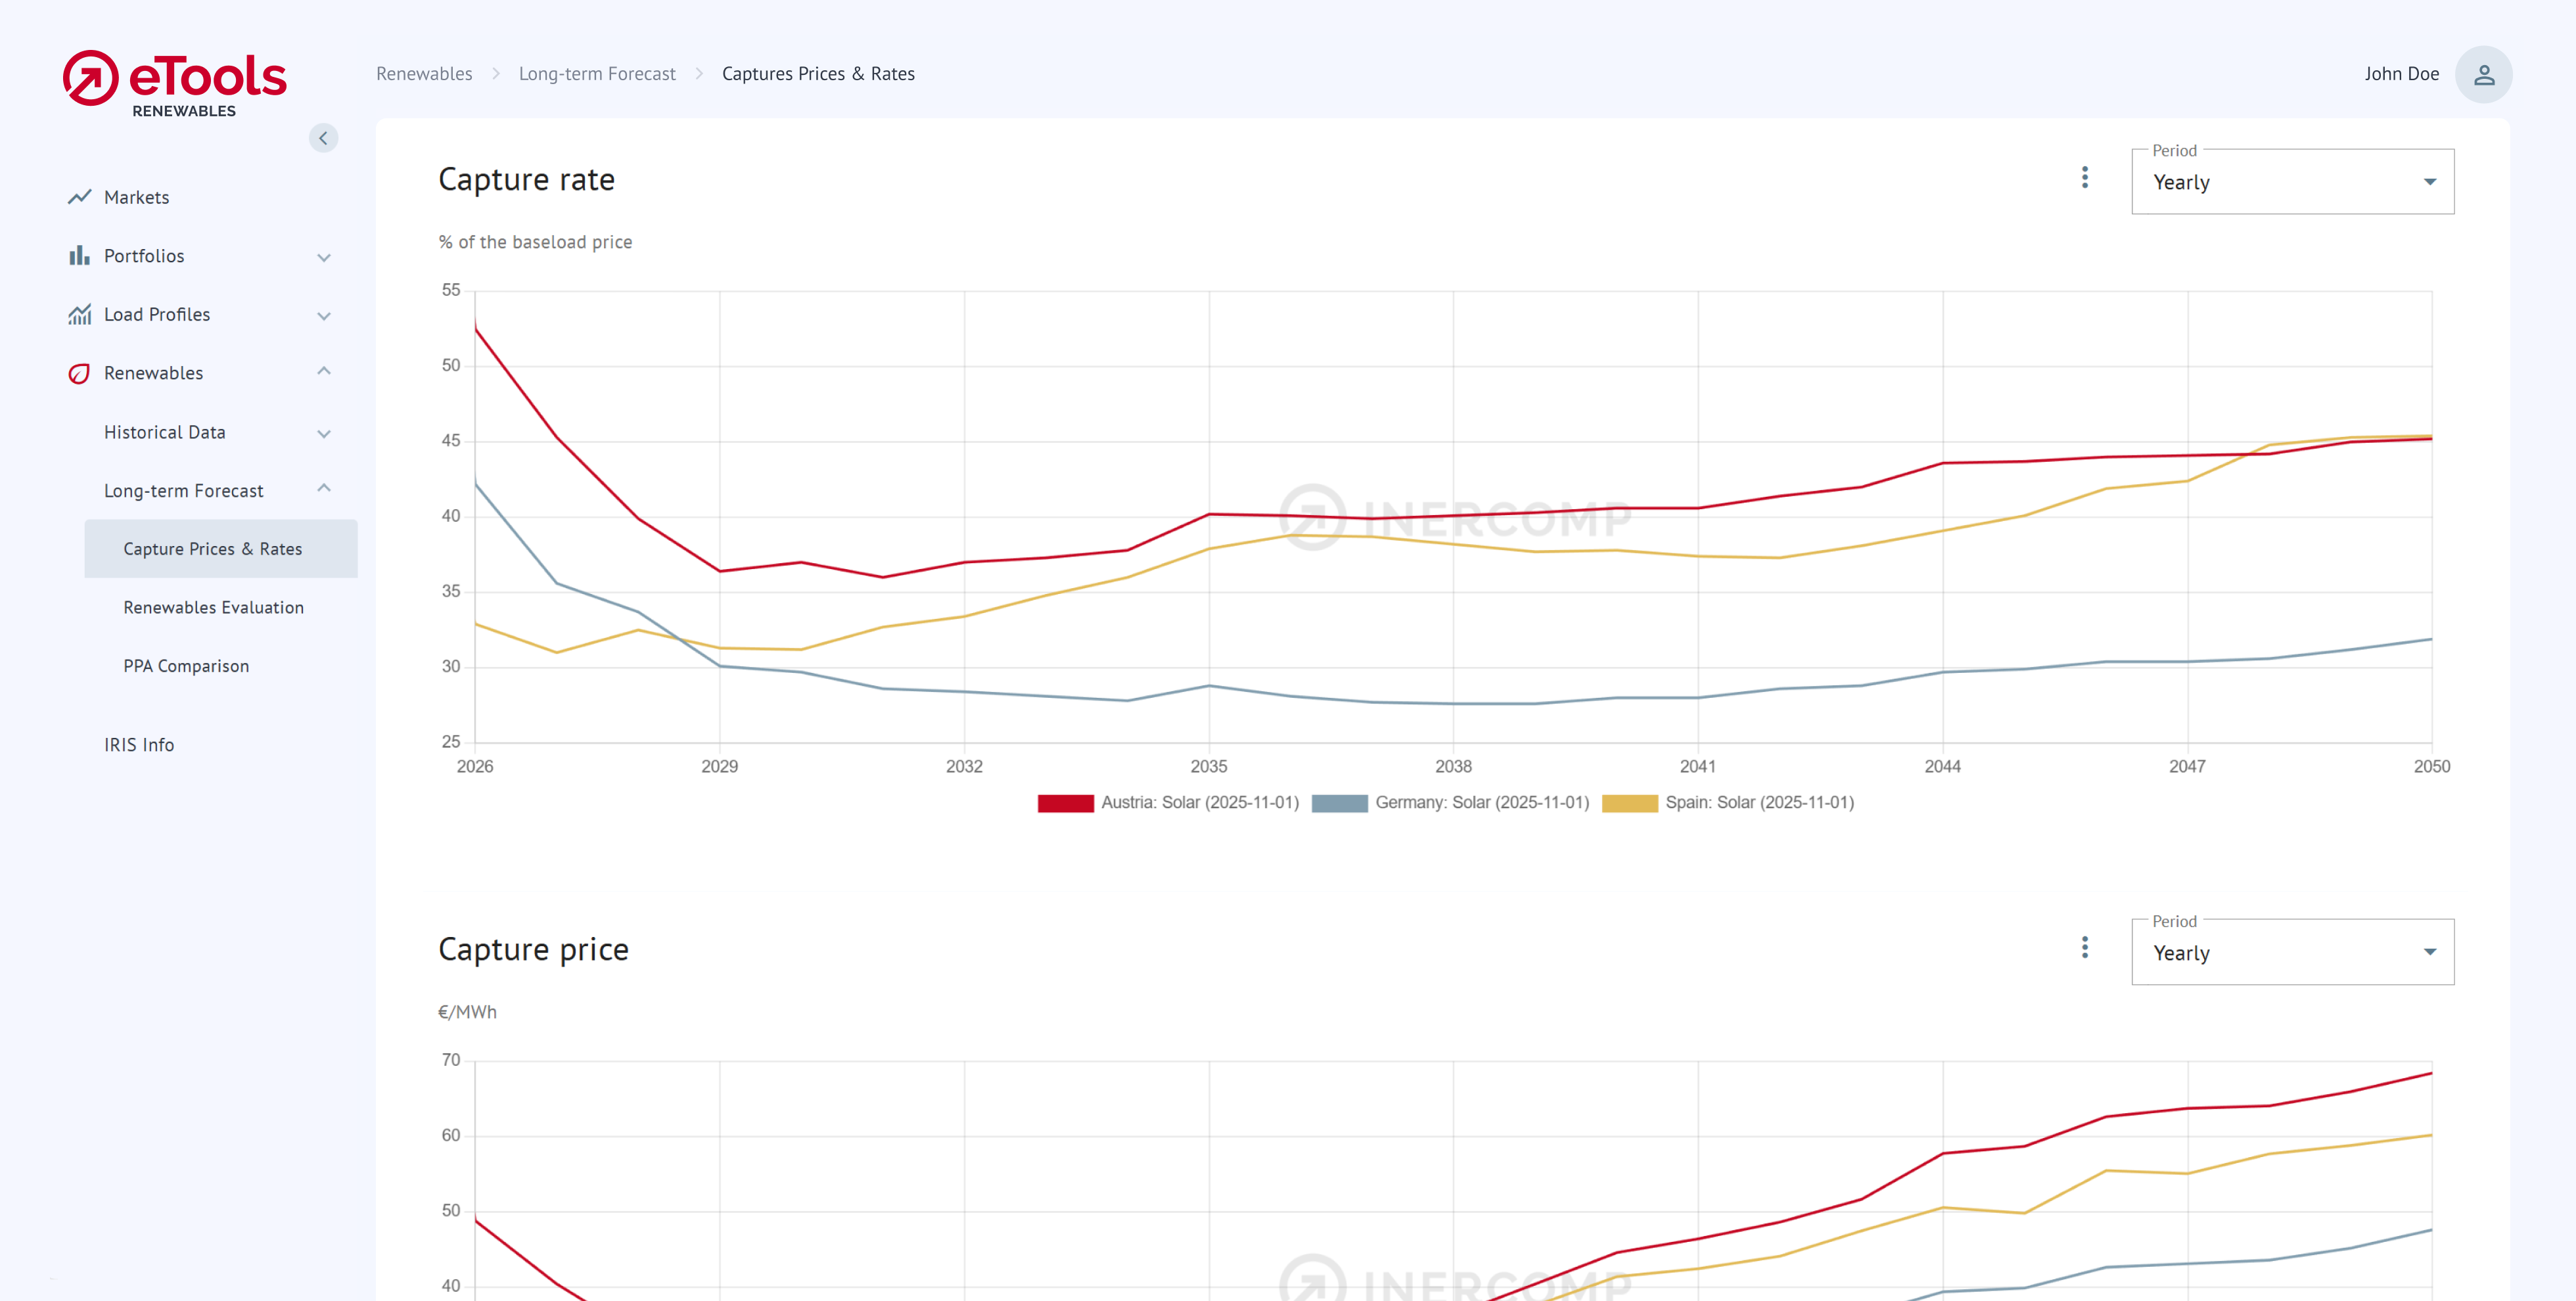Open the Renewables Evaluation page
Image resolution: width=2576 pixels, height=1301 pixels.
tap(213, 608)
